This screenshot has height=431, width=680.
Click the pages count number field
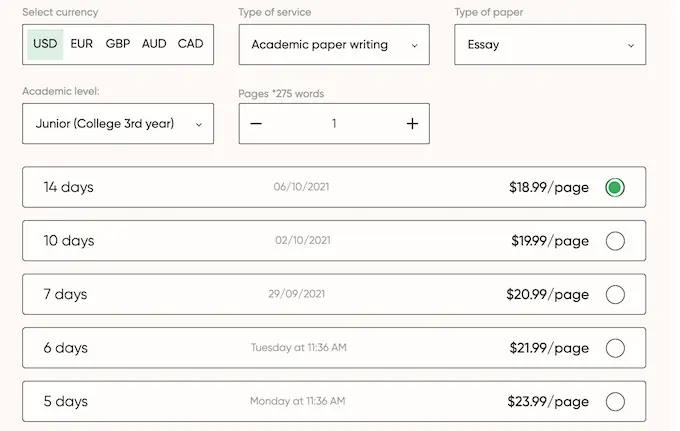tap(334, 124)
